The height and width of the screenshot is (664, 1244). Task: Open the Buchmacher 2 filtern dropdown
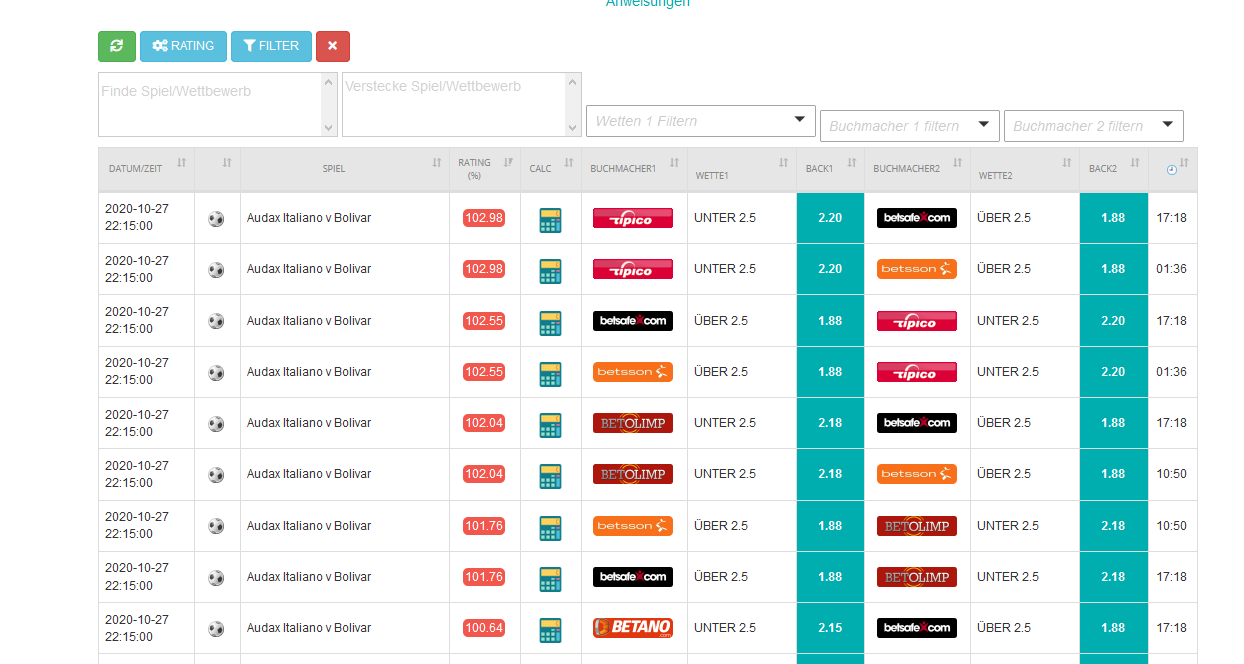tap(1094, 126)
